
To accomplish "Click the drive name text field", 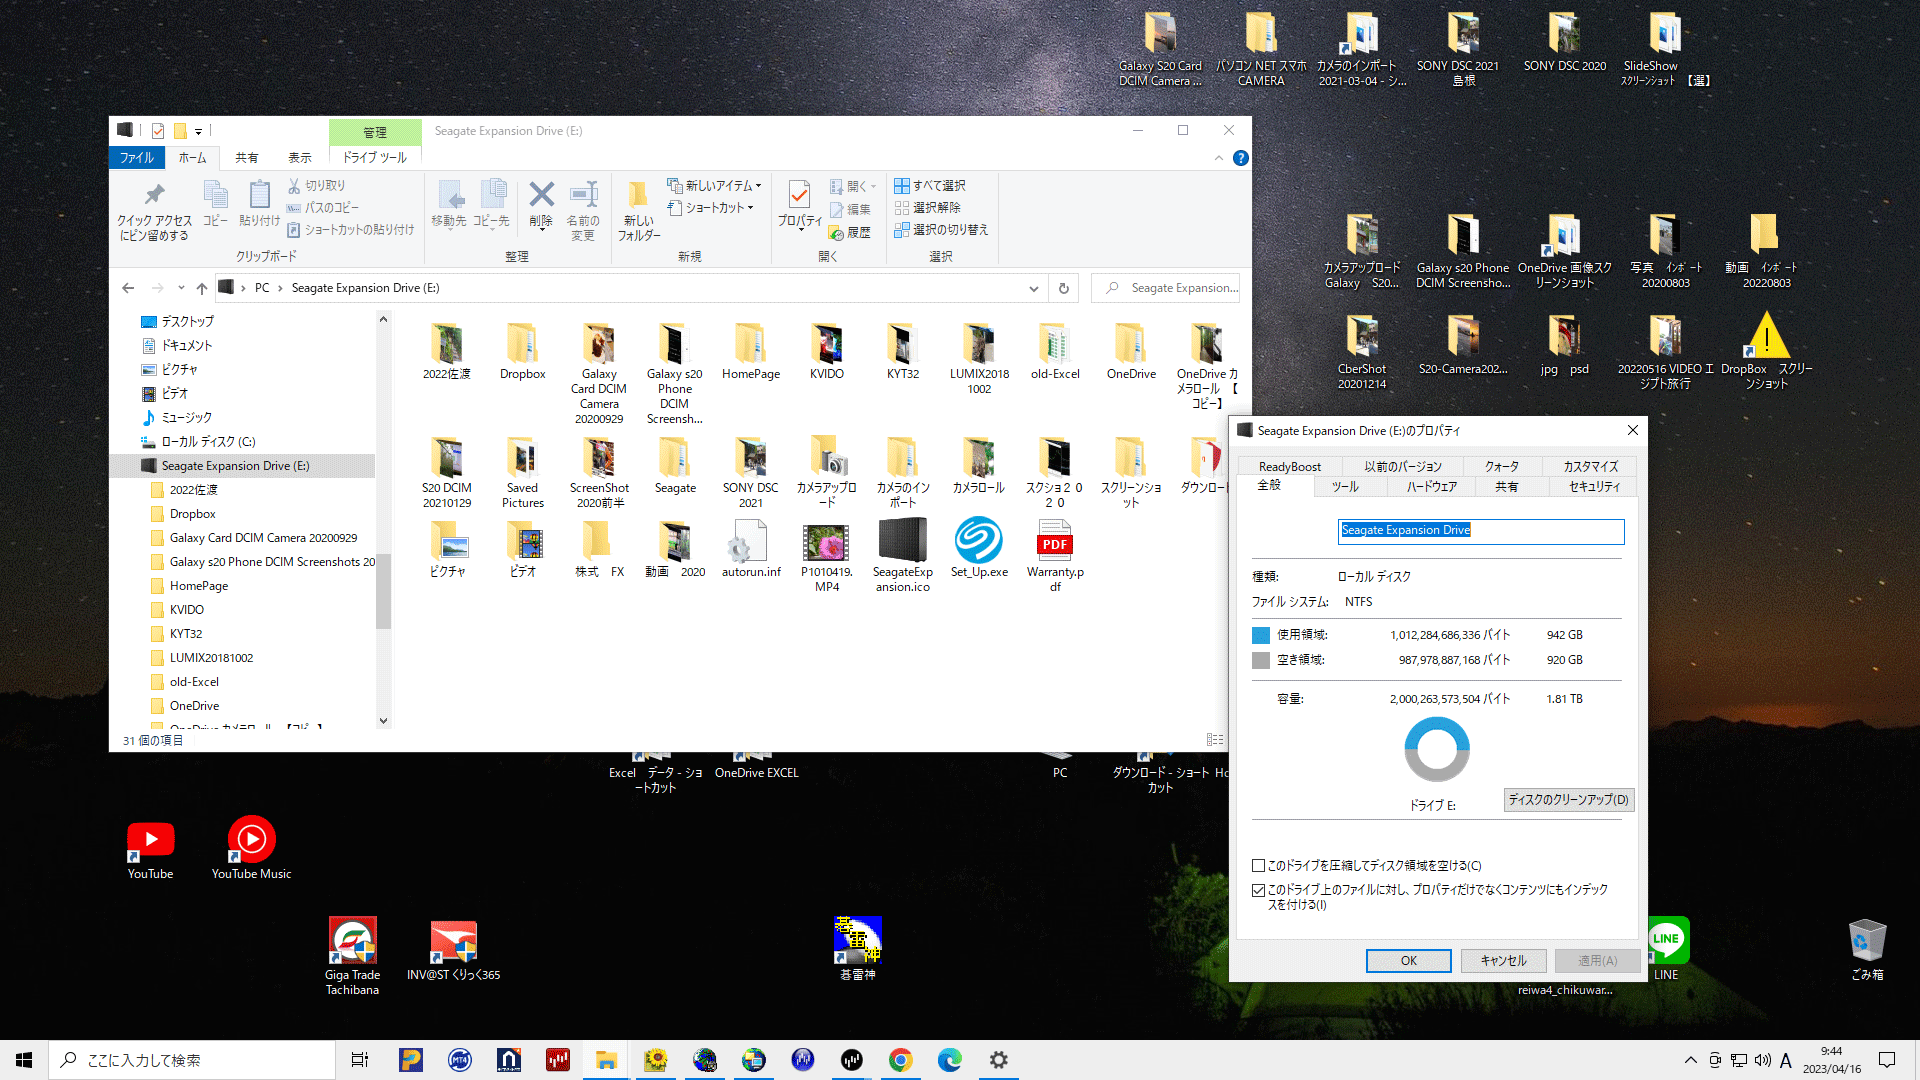I will 1481,531.
